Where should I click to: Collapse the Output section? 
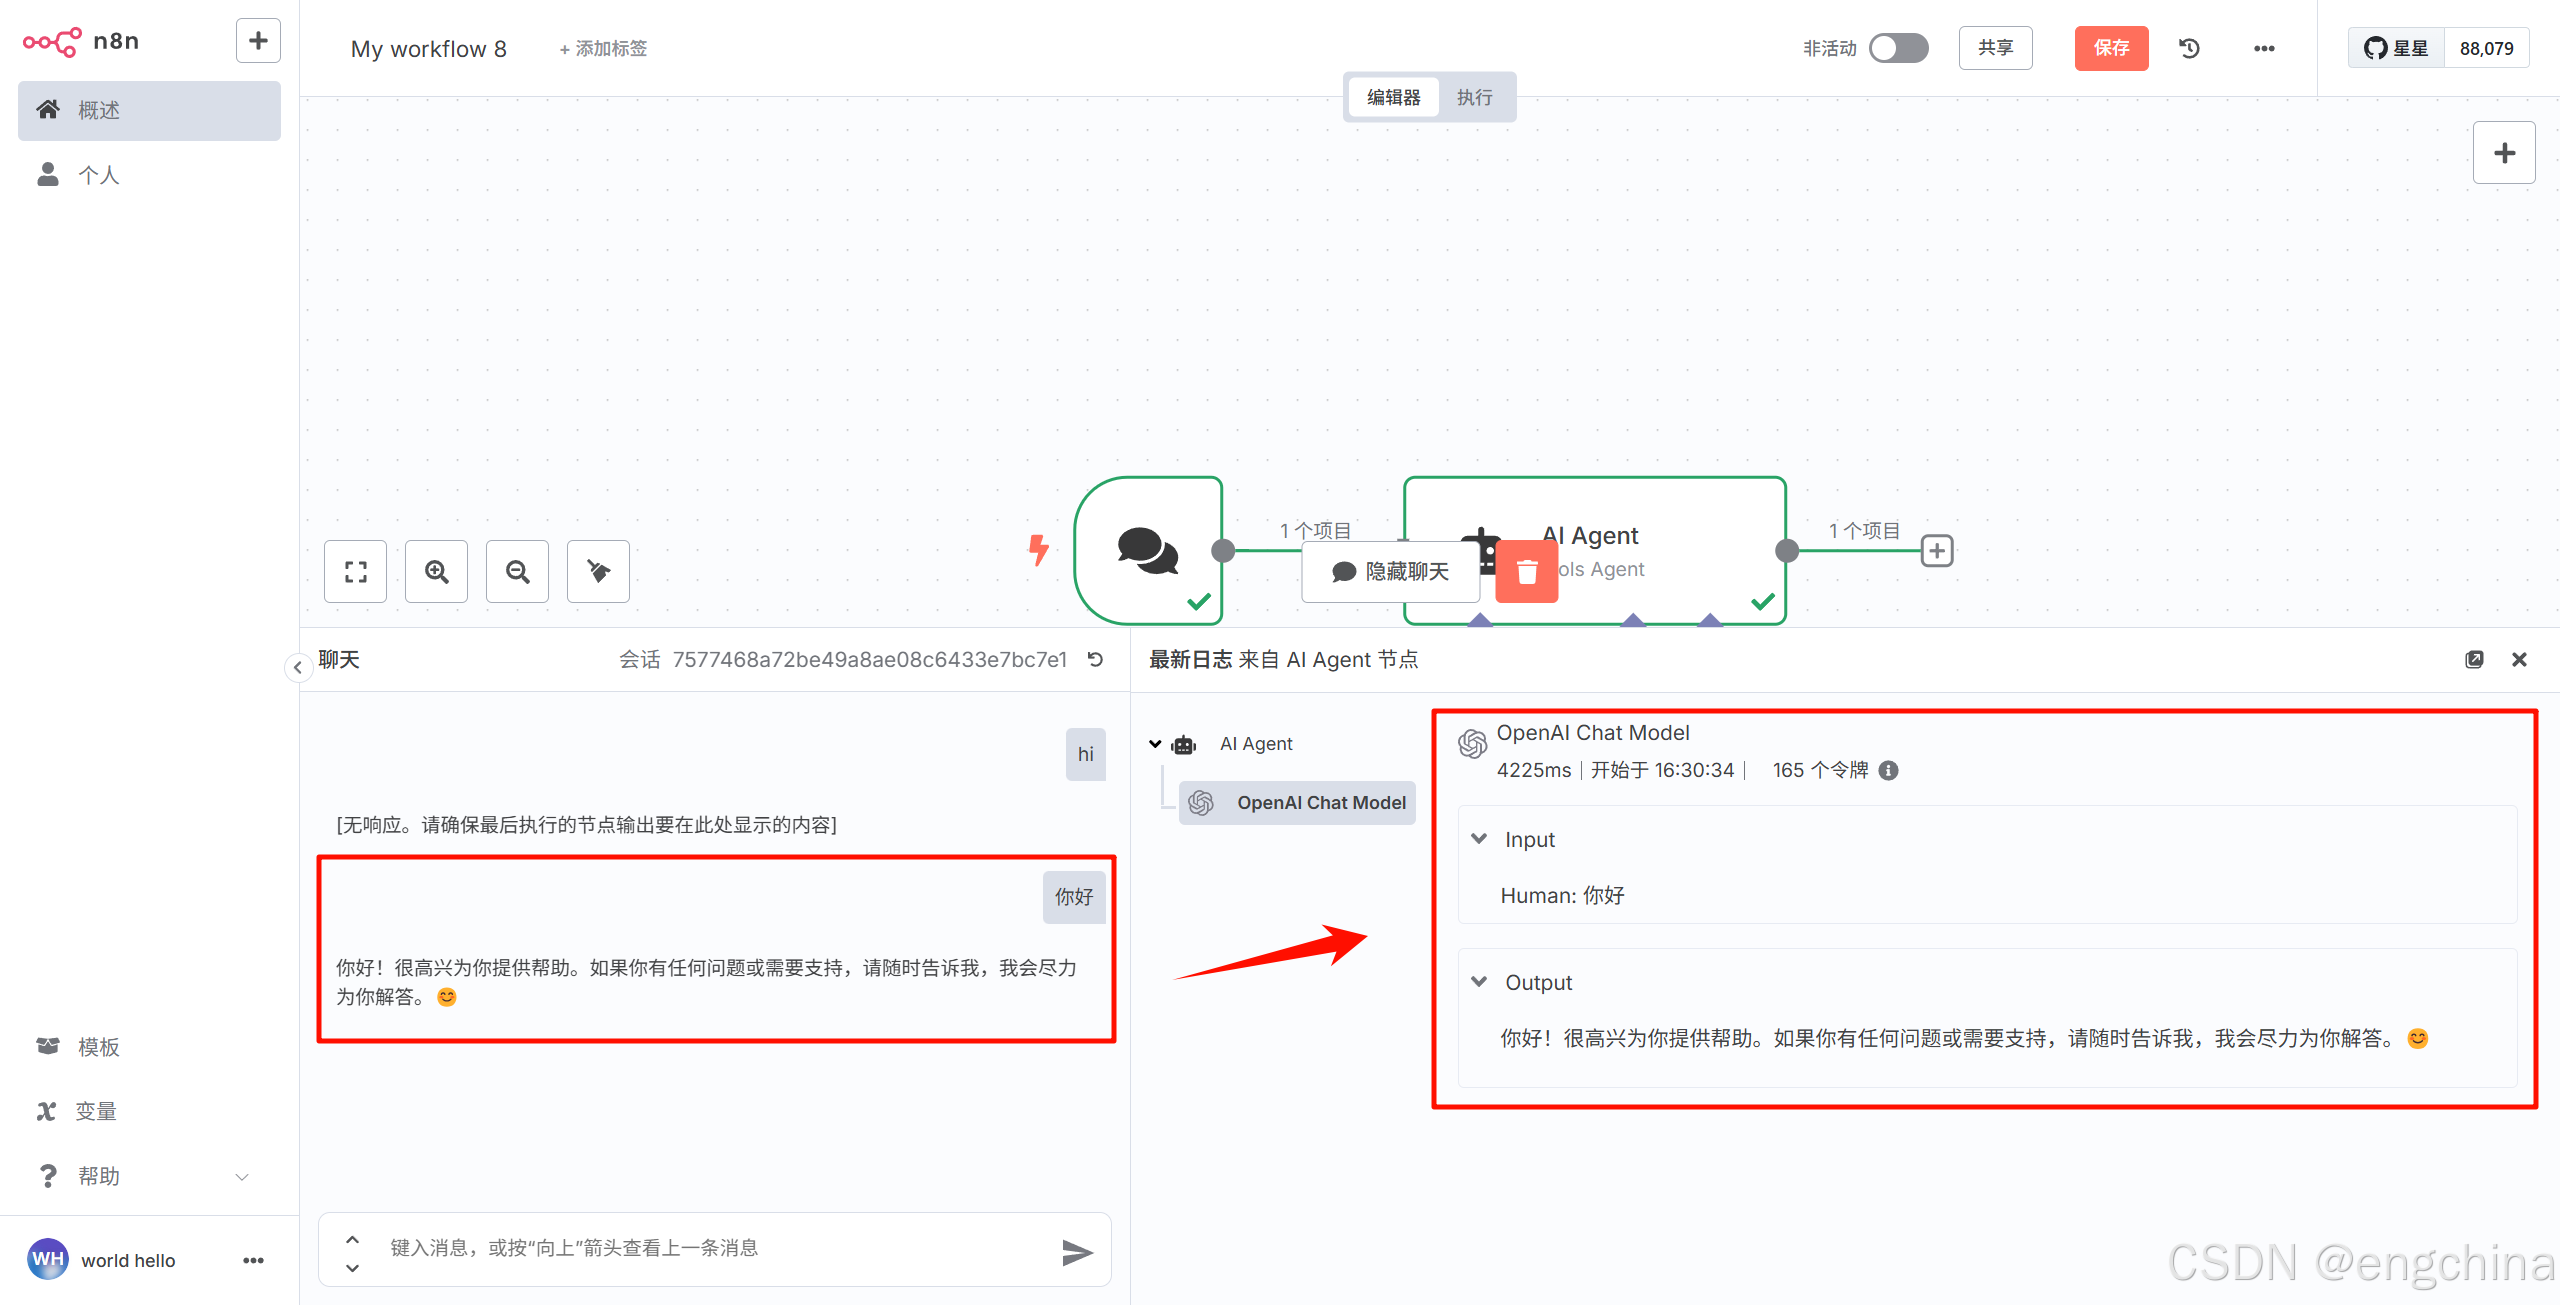1479,982
